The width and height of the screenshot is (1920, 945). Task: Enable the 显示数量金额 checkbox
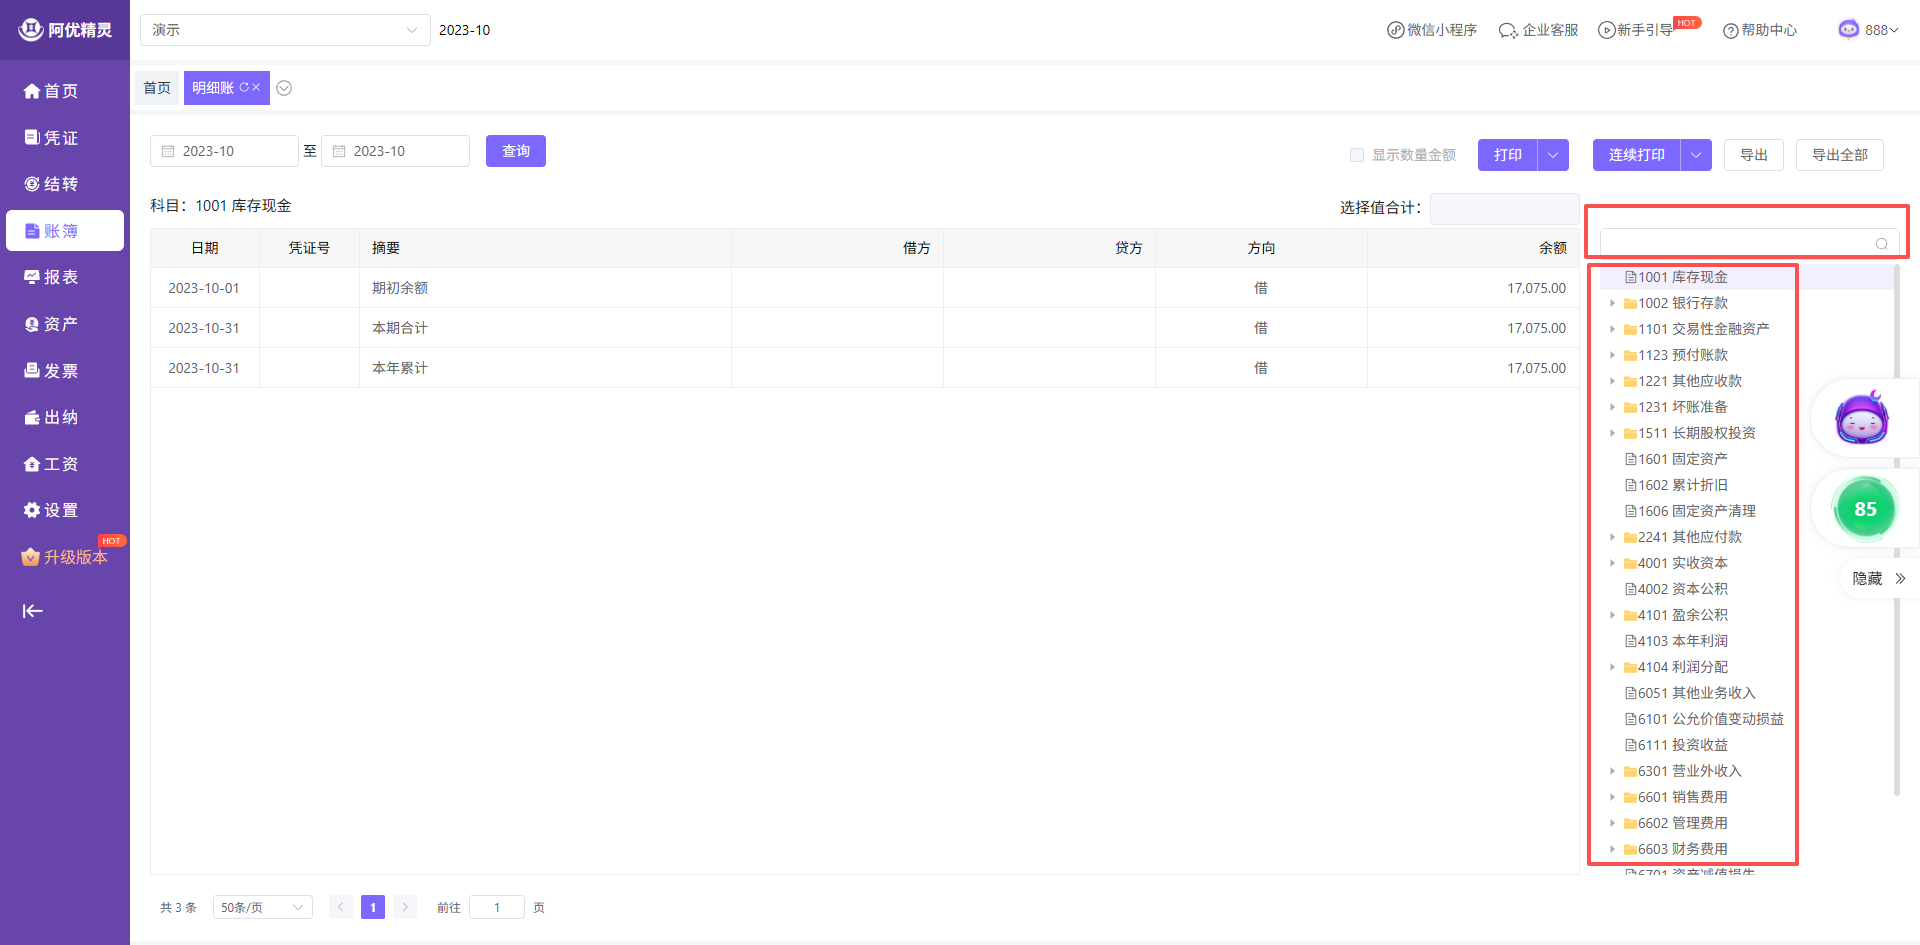pos(1357,155)
